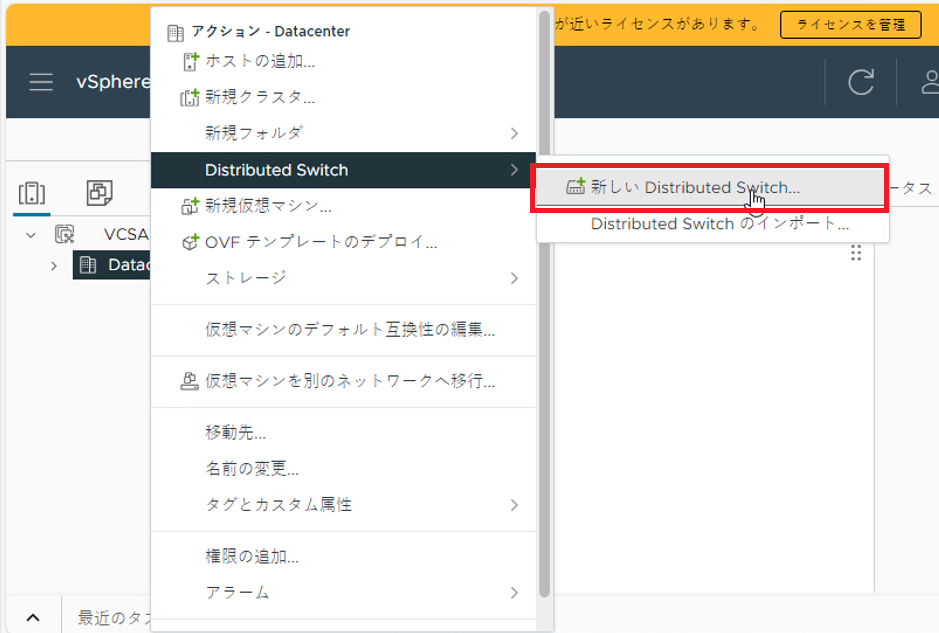Choose 仮想マシンのデフォルト互換性の編集... entry

pos(343,329)
